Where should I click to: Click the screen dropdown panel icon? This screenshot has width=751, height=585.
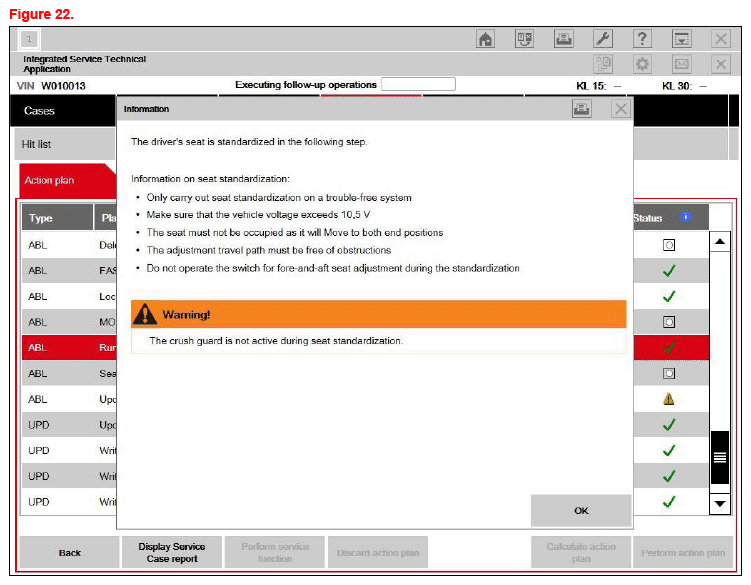point(681,39)
